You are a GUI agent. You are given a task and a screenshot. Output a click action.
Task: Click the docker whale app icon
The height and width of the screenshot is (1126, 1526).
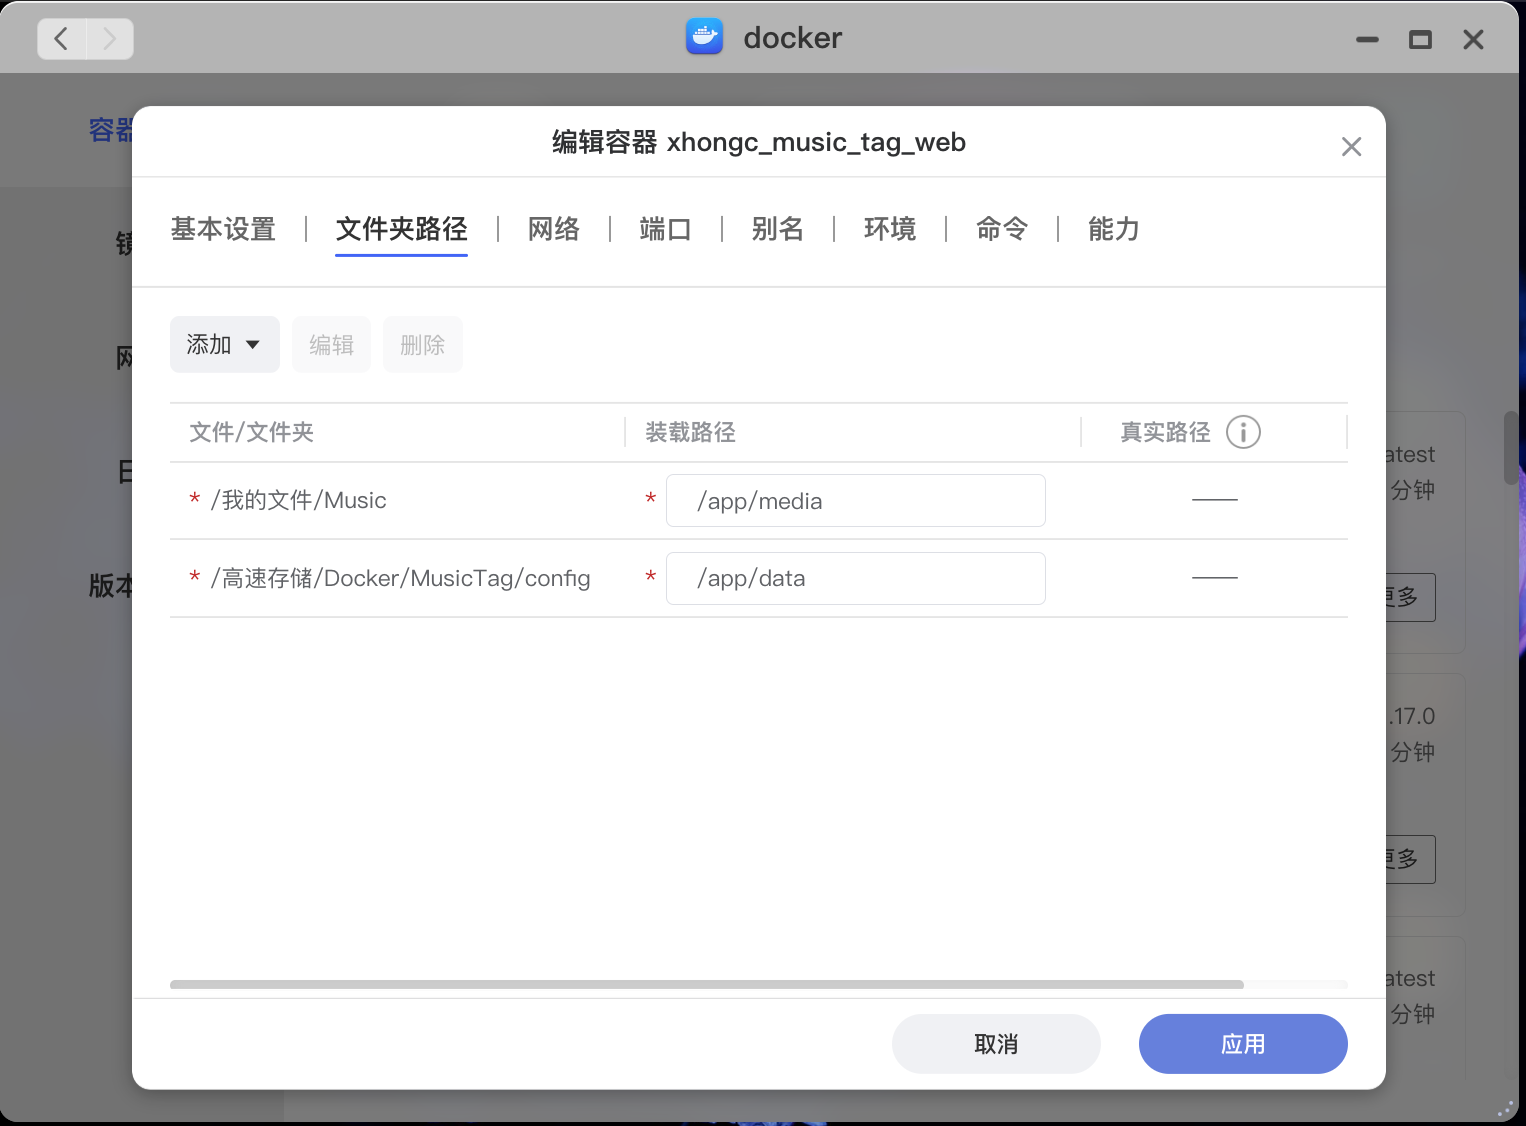point(704,37)
